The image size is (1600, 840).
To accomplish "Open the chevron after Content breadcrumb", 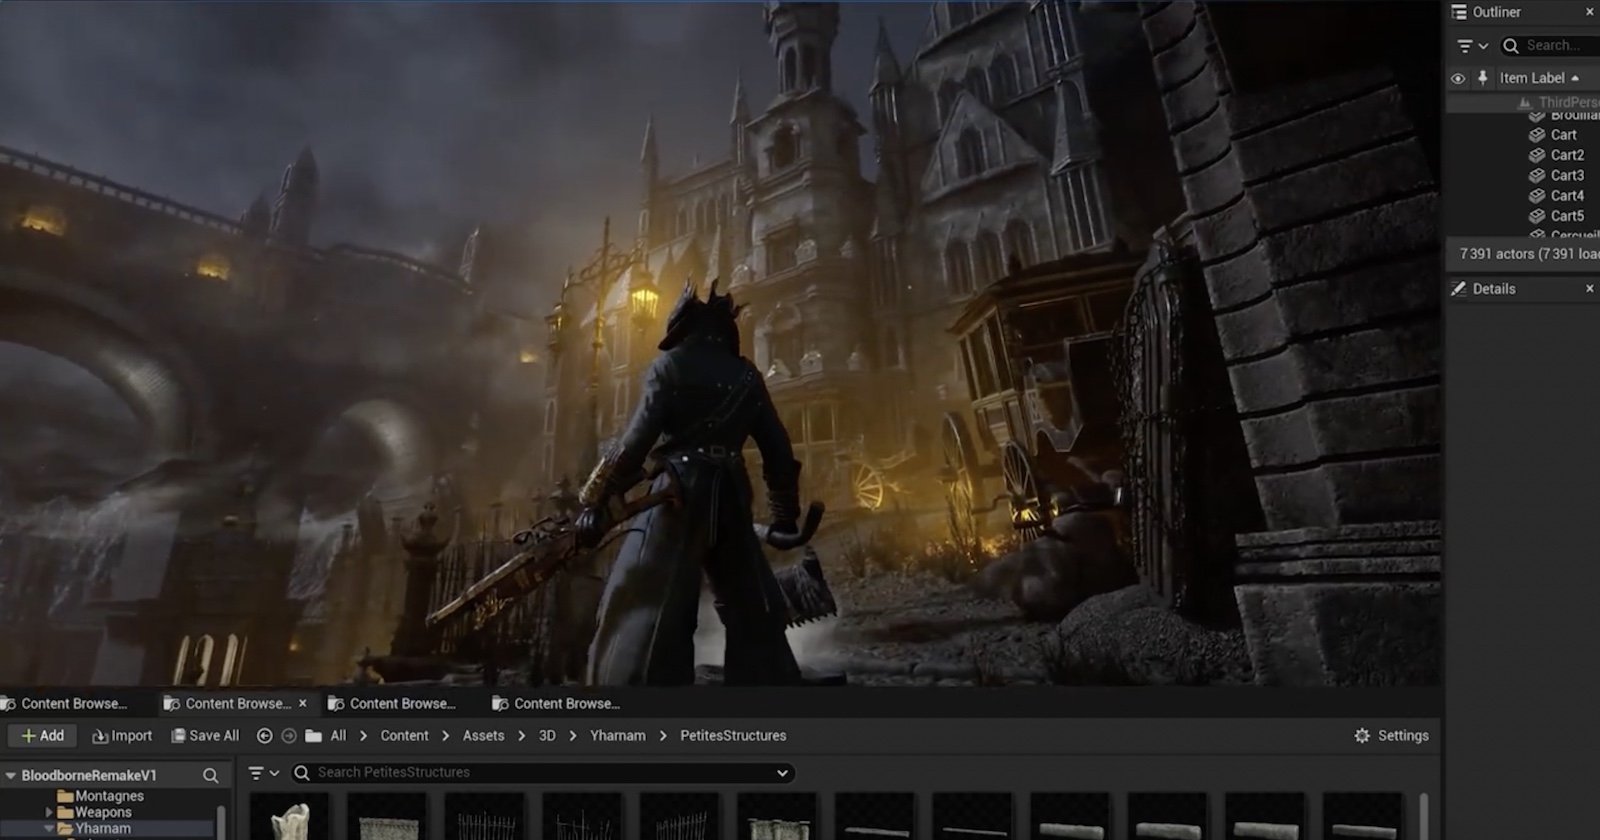I will pyautogui.click(x=445, y=736).
